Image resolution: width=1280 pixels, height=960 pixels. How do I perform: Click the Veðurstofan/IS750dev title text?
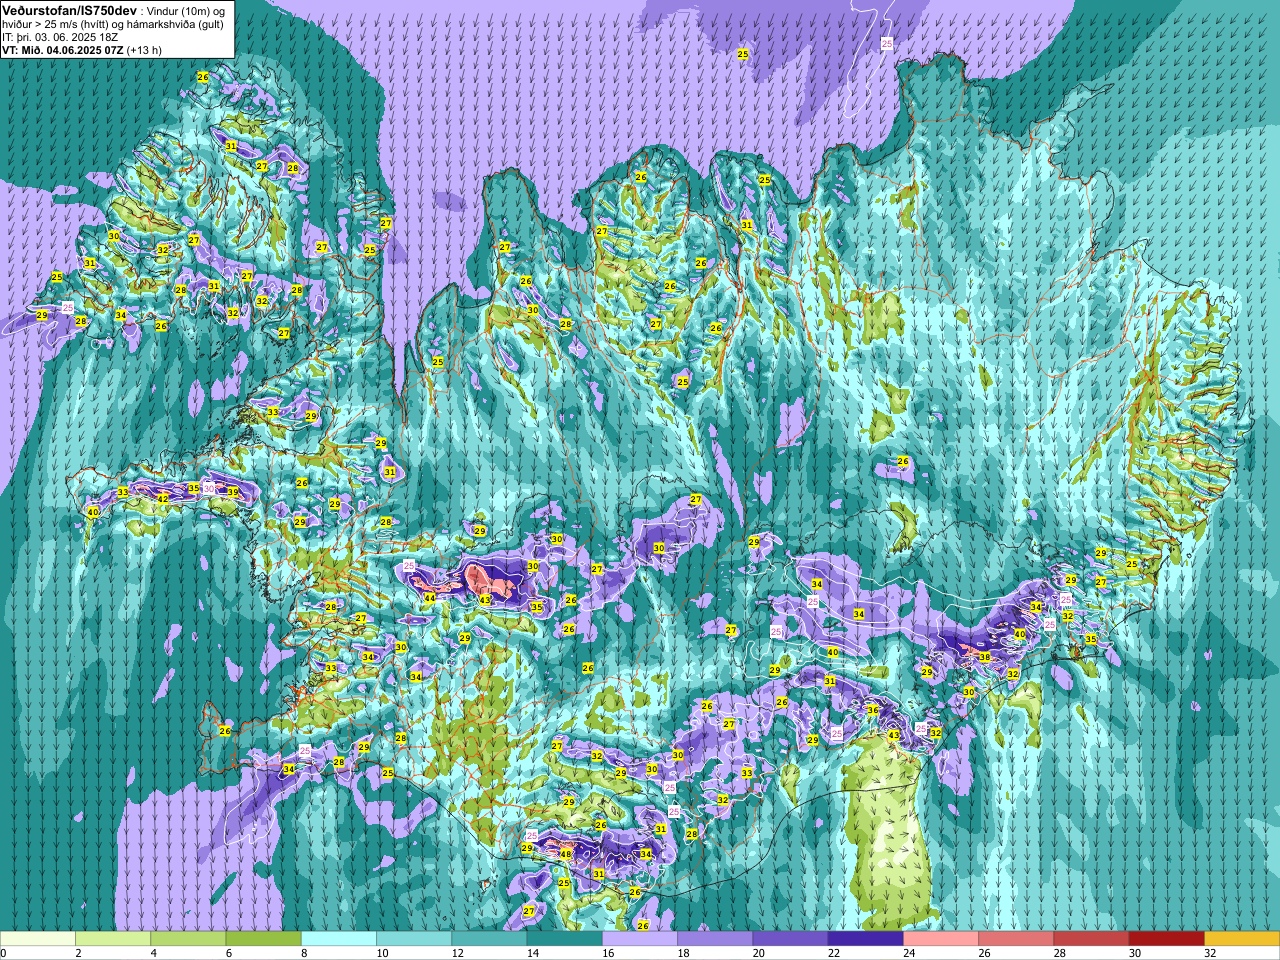tap(69, 9)
